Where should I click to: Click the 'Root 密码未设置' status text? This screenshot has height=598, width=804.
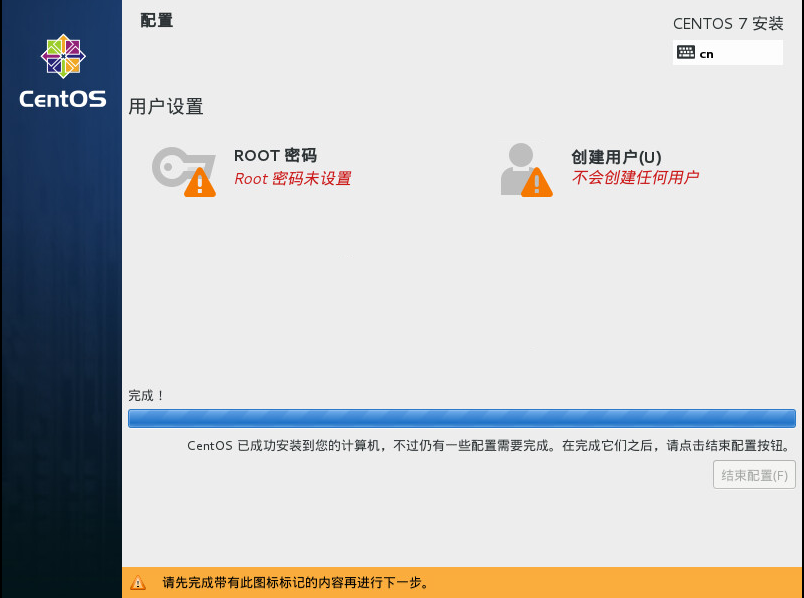tap(293, 178)
